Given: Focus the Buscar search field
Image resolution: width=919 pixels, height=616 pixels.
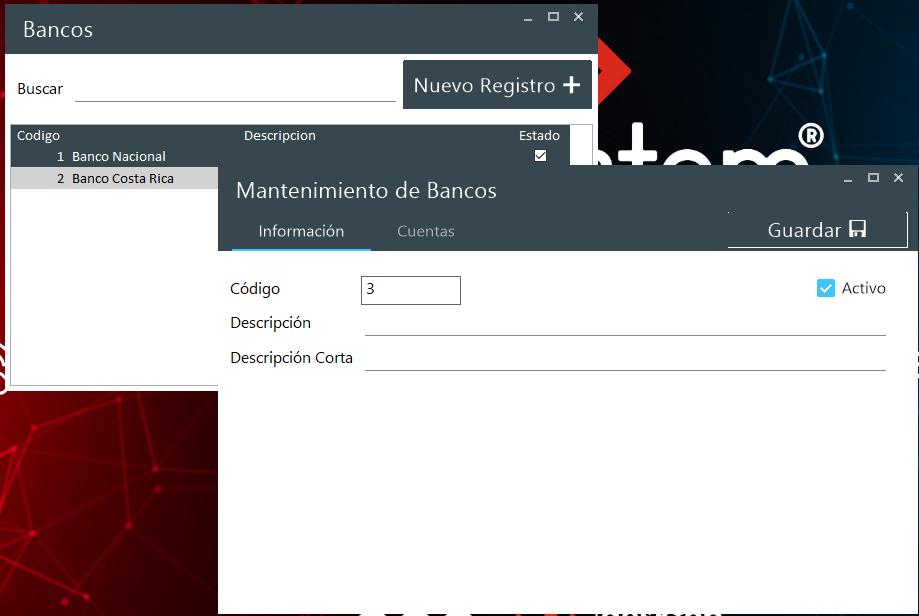Looking at the screenshot, I should pos(235,89).
